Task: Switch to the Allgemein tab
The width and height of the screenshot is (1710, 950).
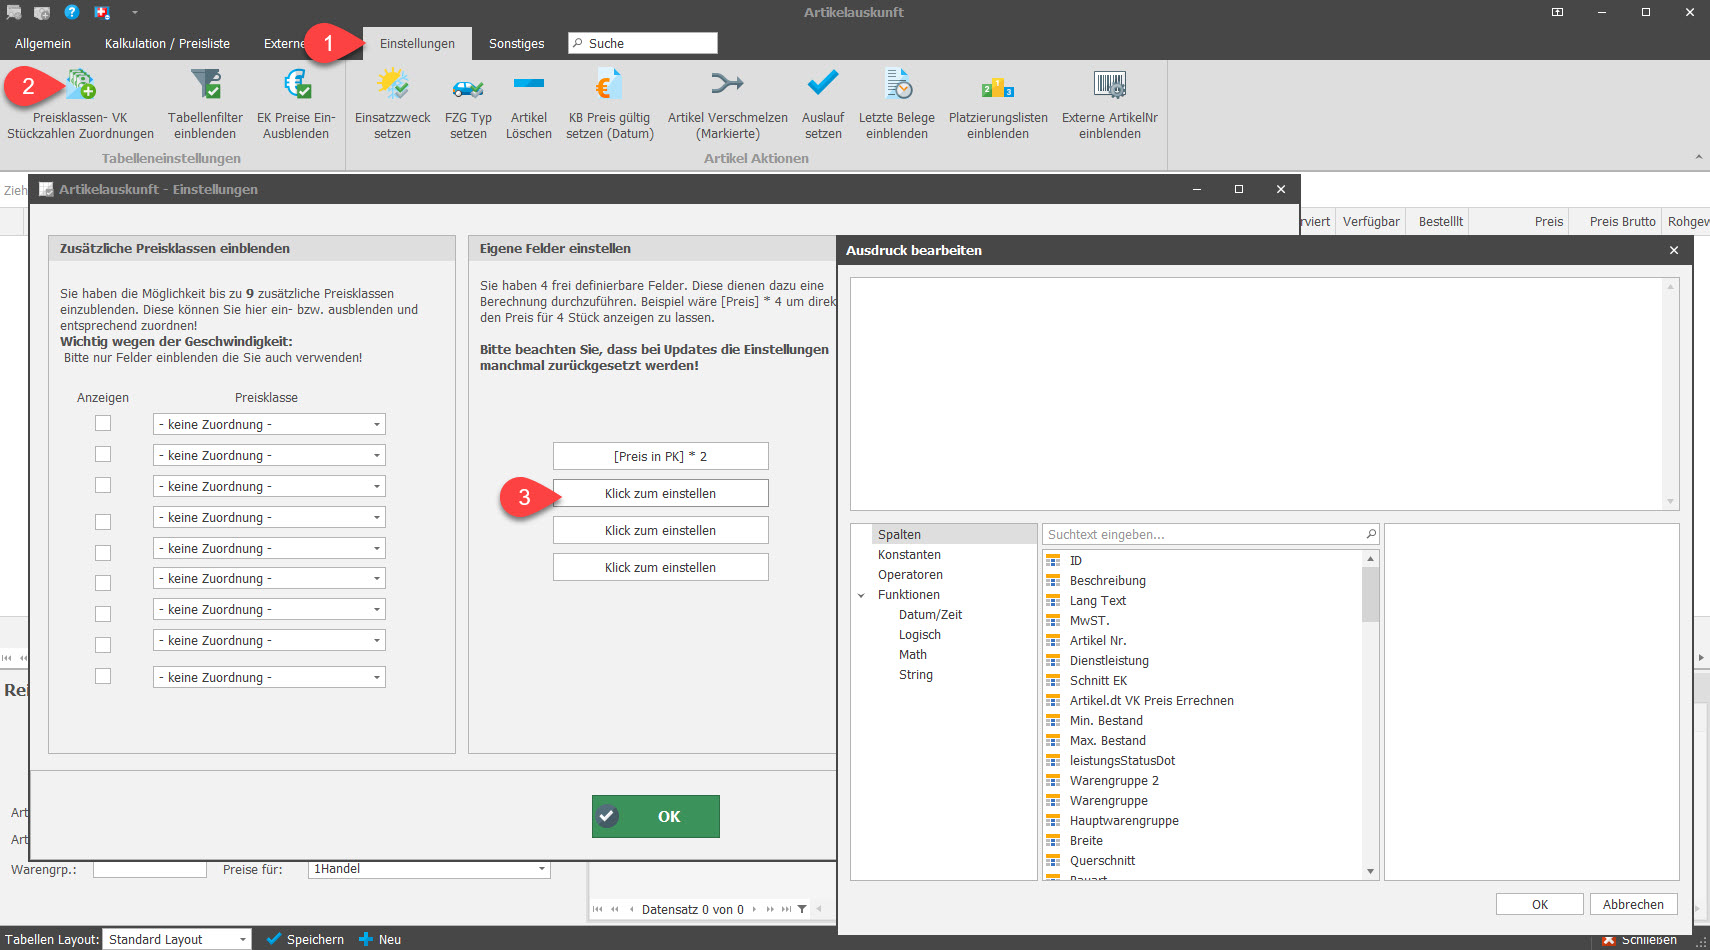Action: coord(43,43)
